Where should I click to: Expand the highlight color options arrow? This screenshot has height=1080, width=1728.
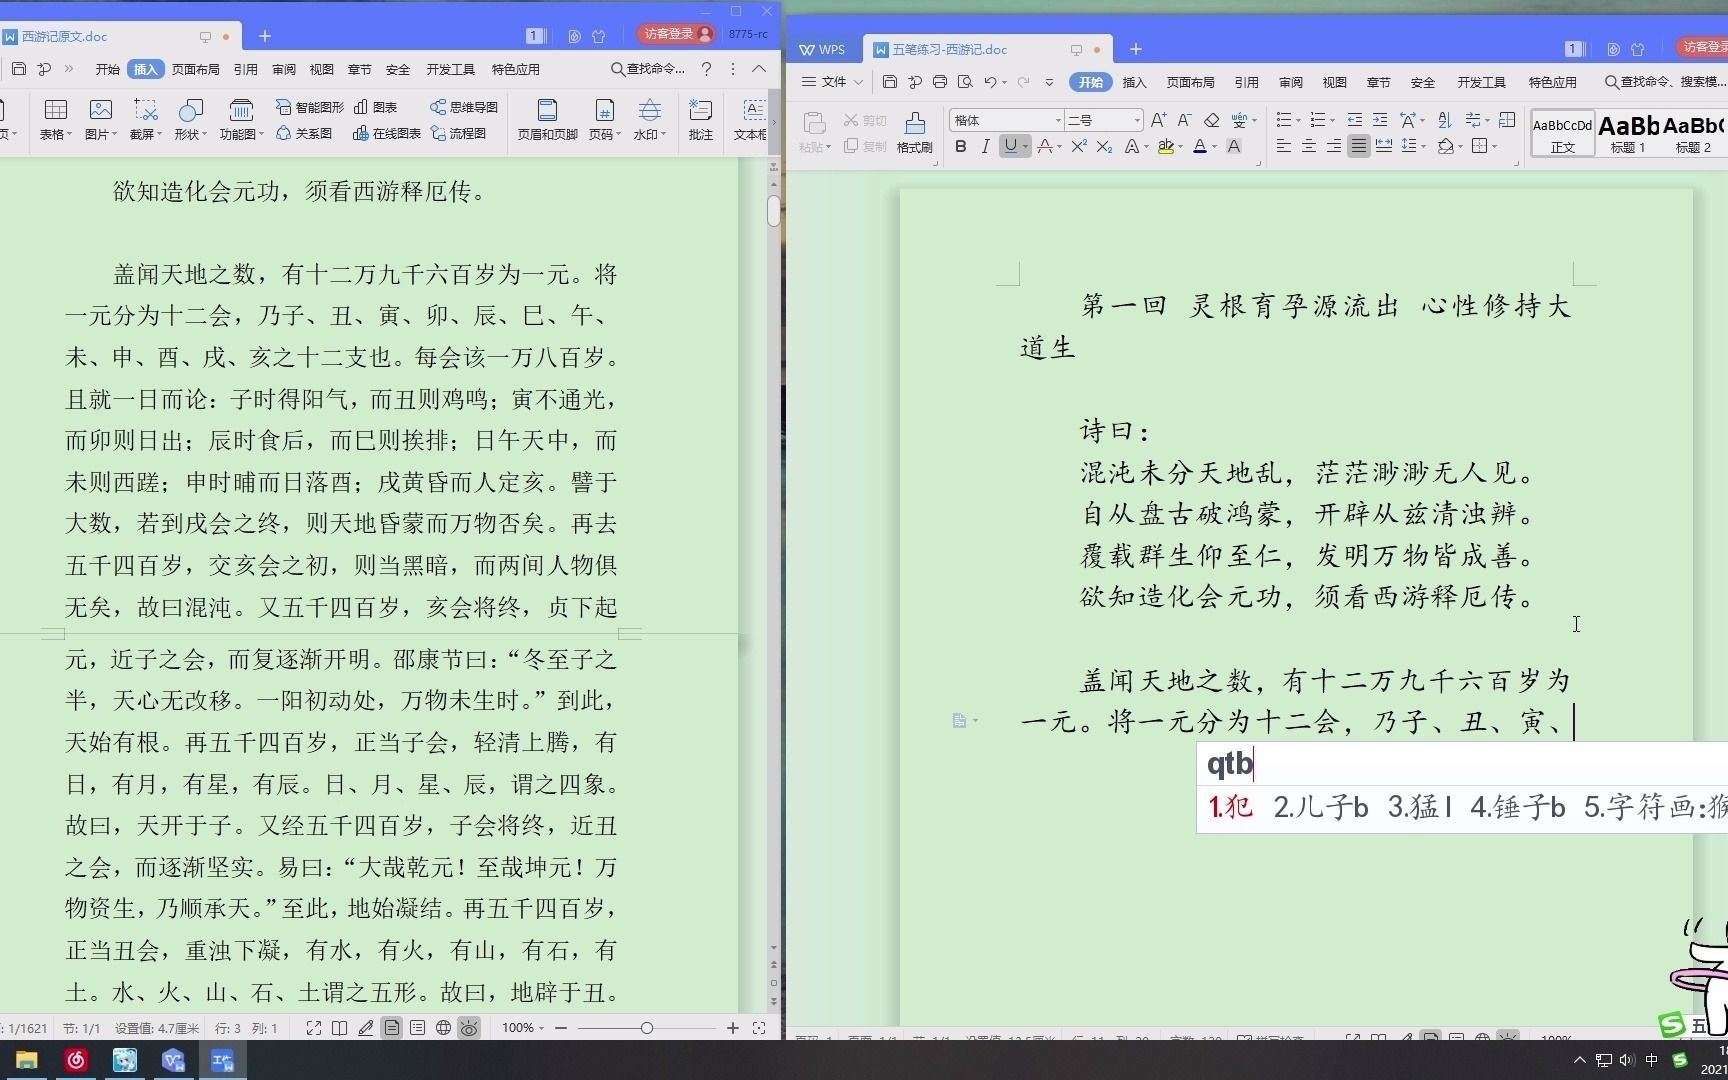(1180, 148)
